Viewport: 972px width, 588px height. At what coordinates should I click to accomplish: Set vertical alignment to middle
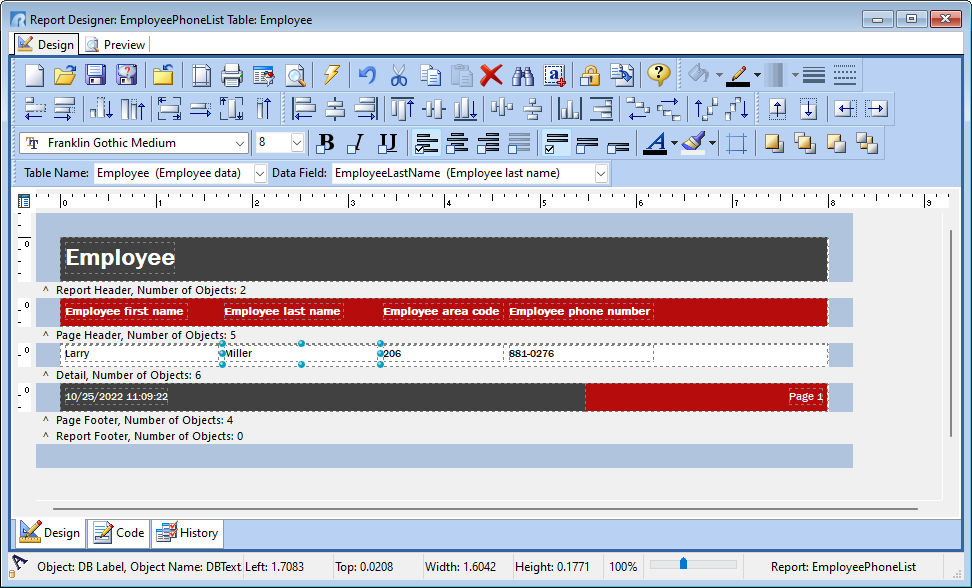coord(586,143)
